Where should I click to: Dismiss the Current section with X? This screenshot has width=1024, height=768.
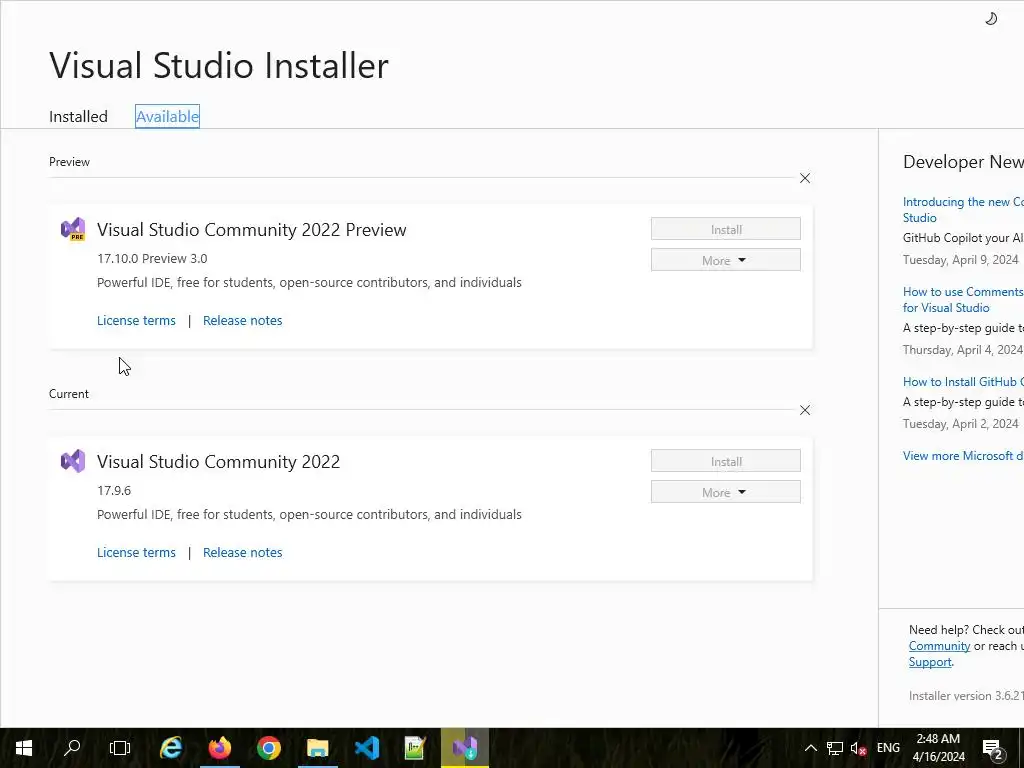(805, 410)
